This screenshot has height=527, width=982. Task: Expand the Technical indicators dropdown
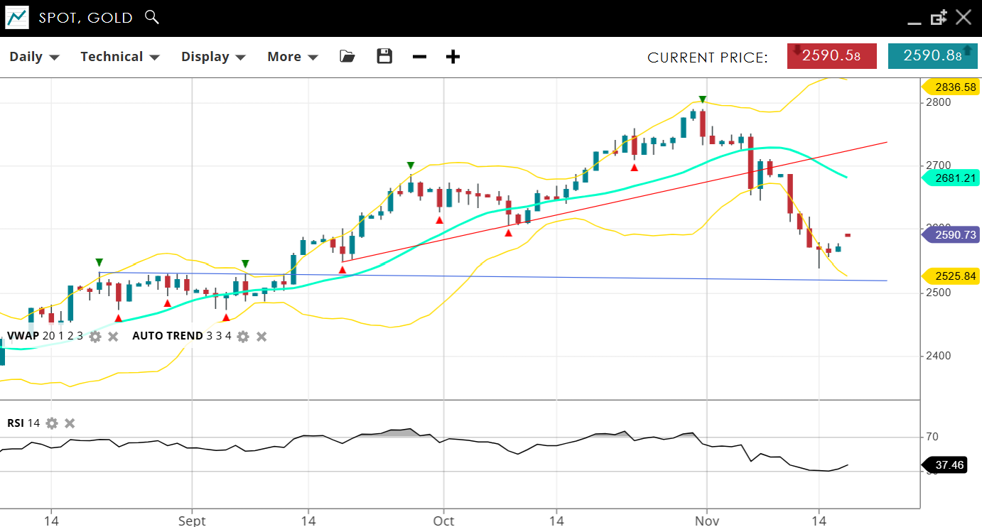pyautogui.click(x=120, y=57)
